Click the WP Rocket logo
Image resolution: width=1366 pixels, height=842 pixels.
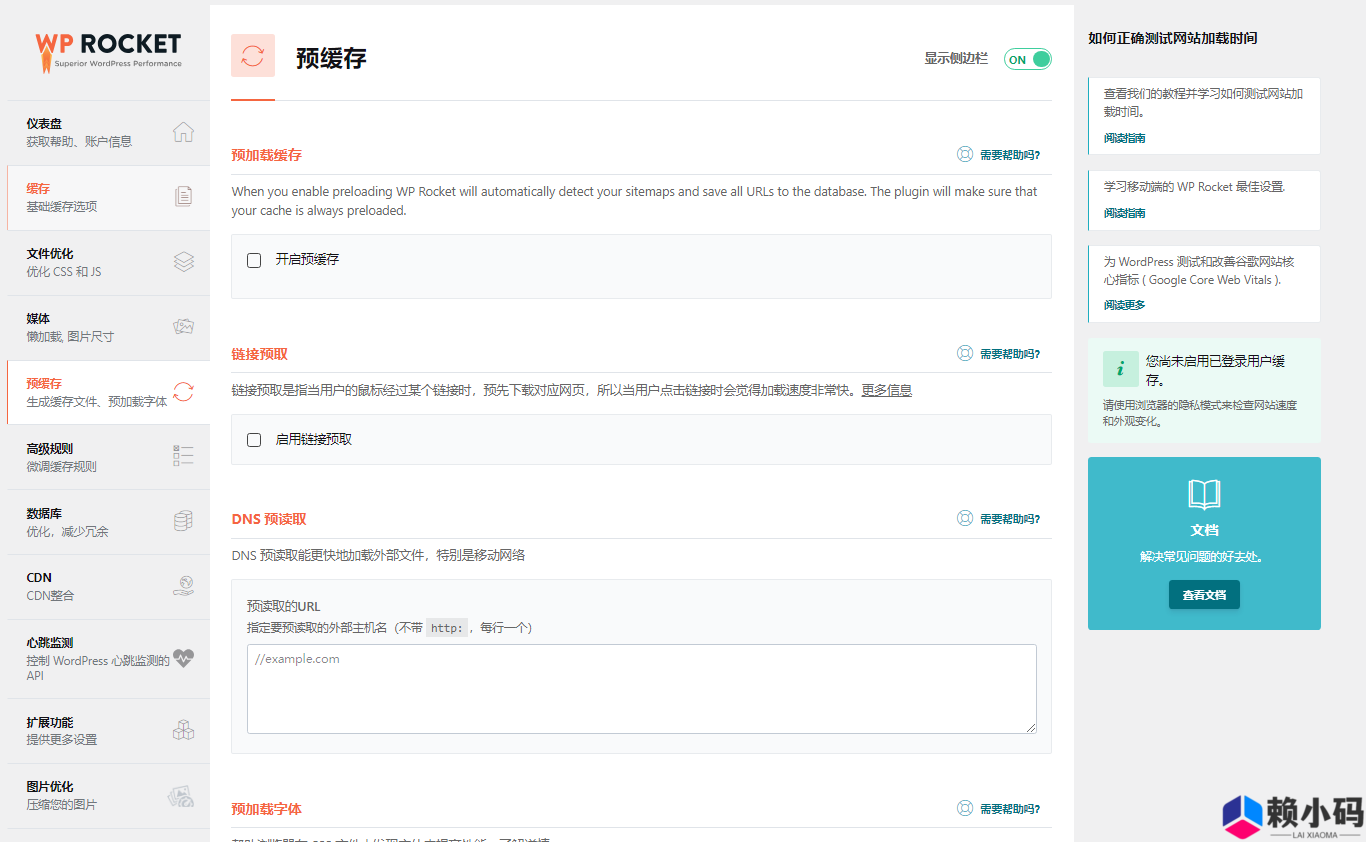point(108,51)
